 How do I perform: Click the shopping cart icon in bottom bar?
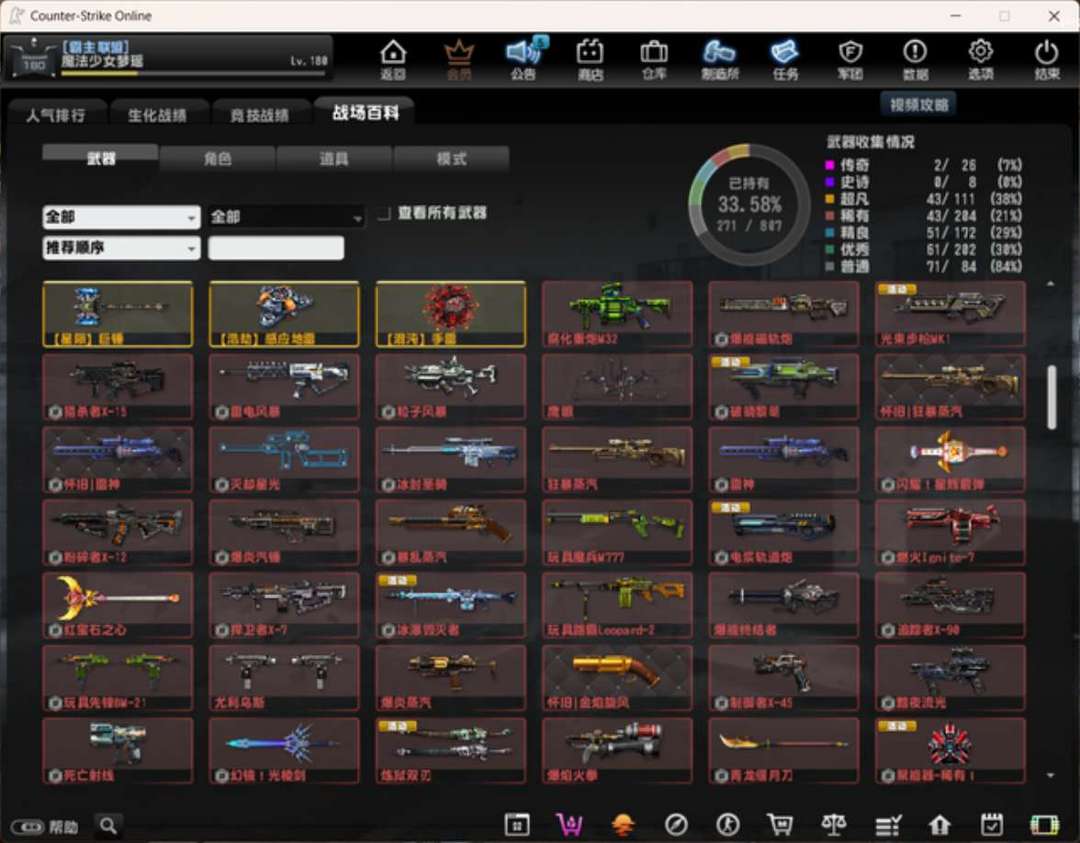click(780, 824)
